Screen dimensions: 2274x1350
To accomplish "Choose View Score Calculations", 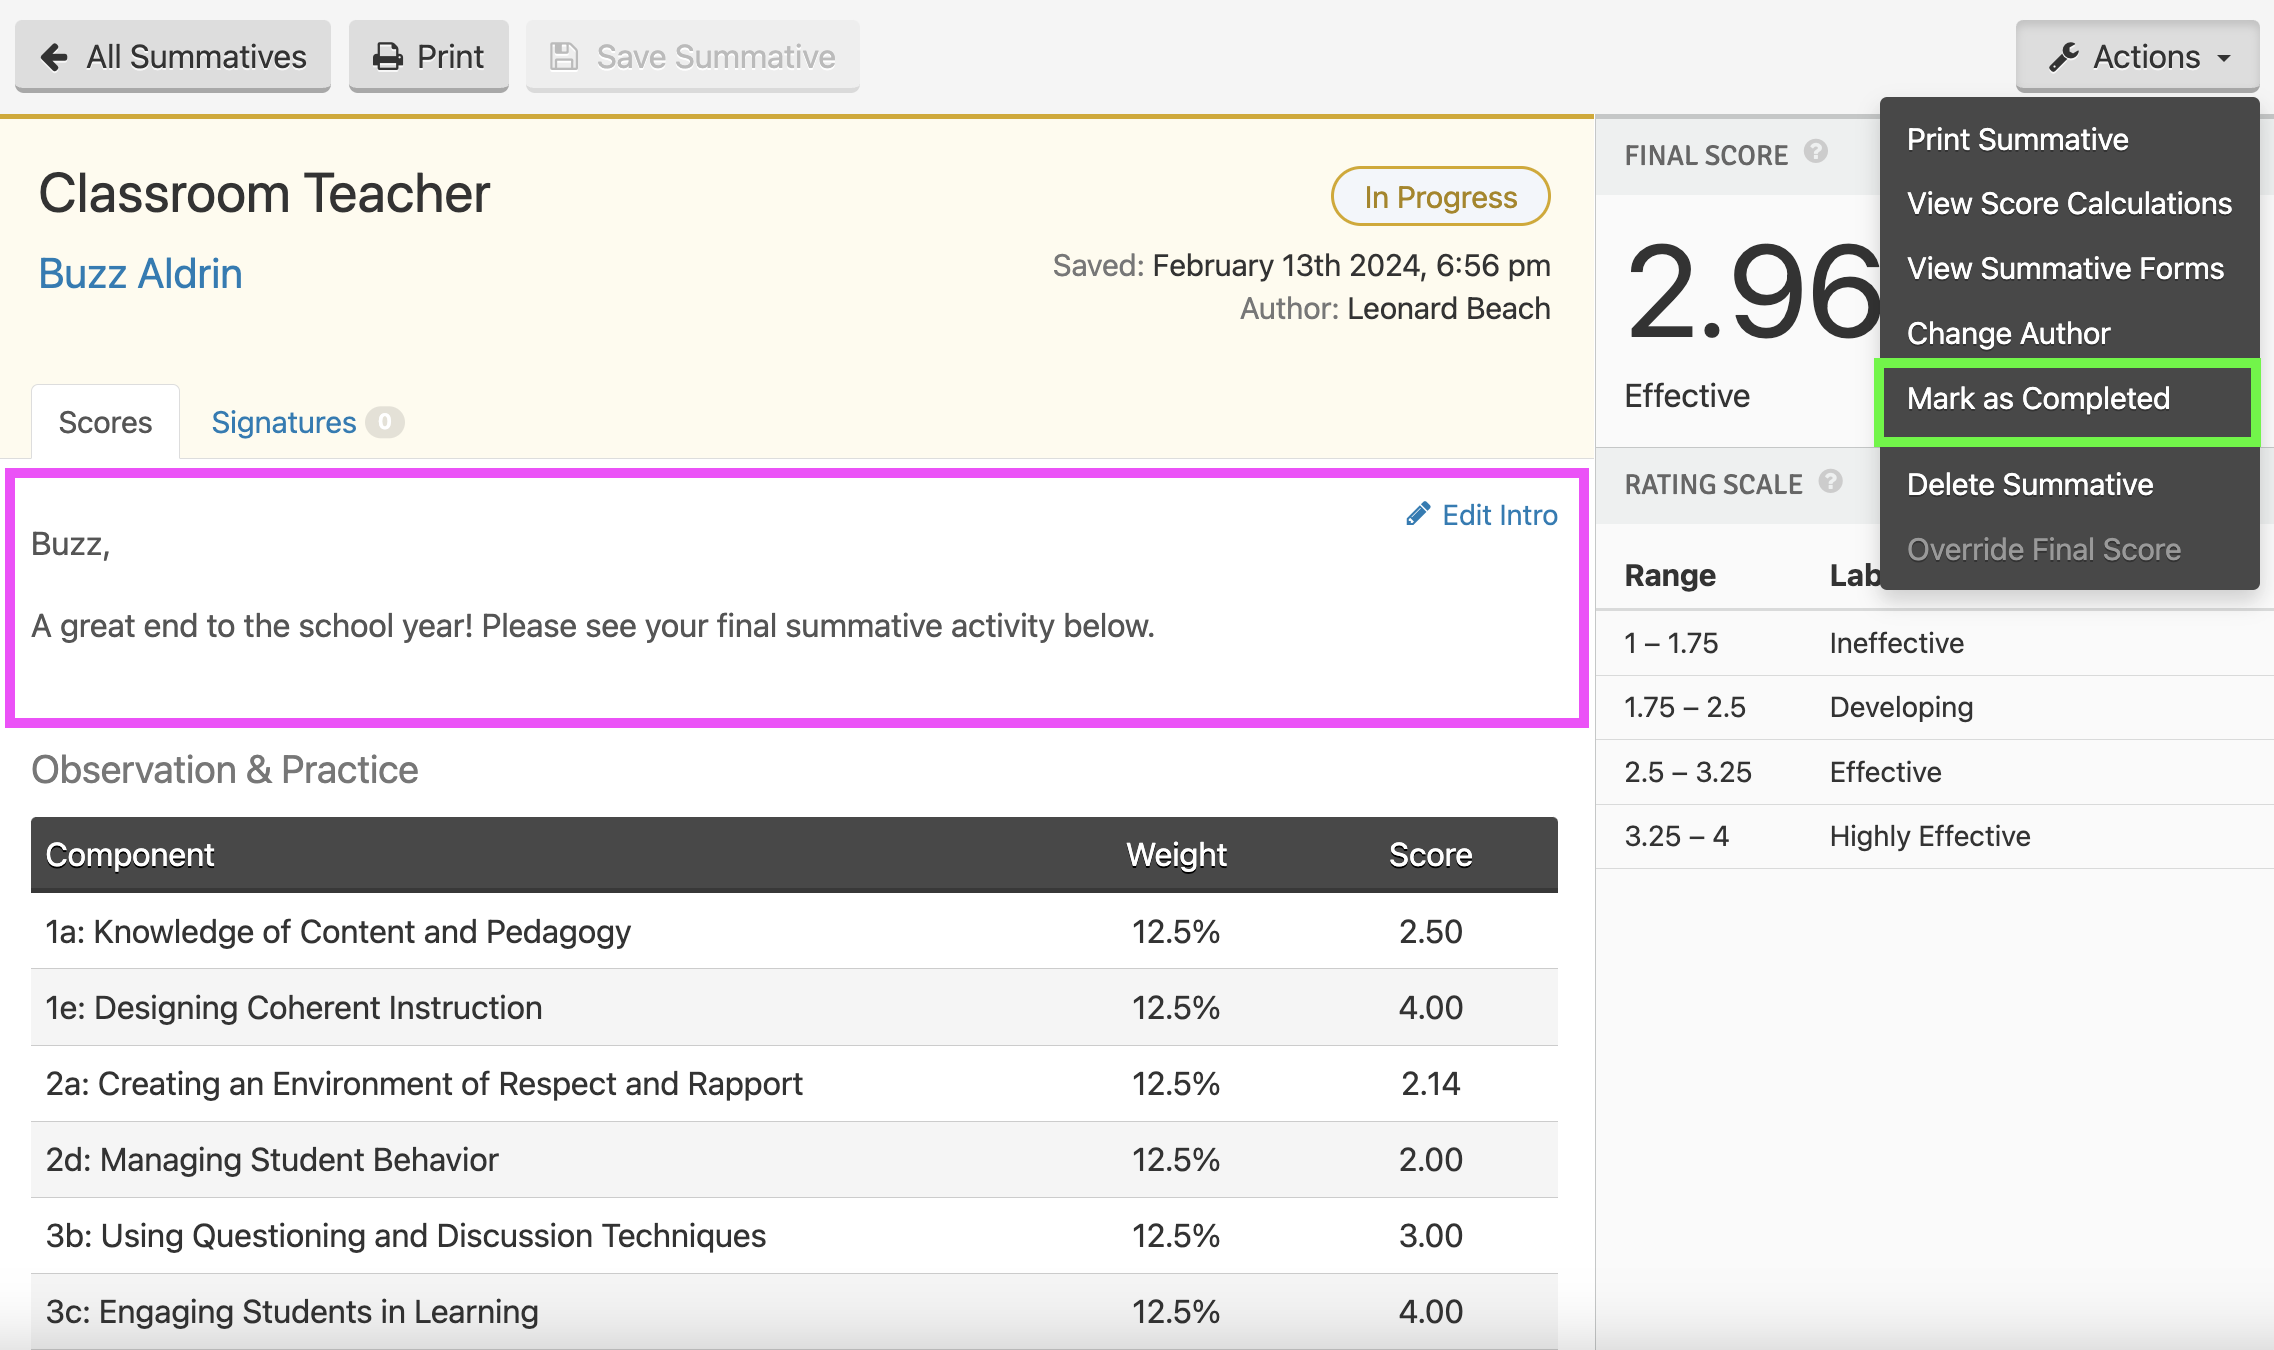I will pyautogui.click(x=2069, y=203).
